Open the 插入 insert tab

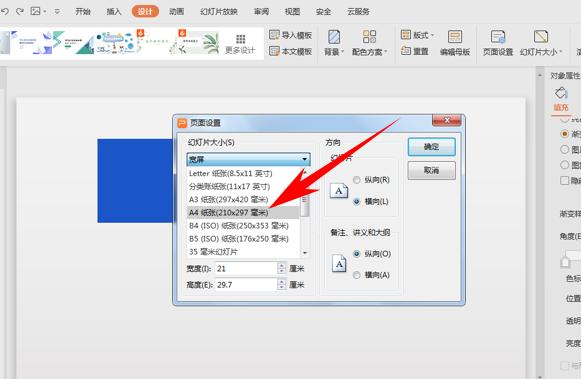(114, 12)
